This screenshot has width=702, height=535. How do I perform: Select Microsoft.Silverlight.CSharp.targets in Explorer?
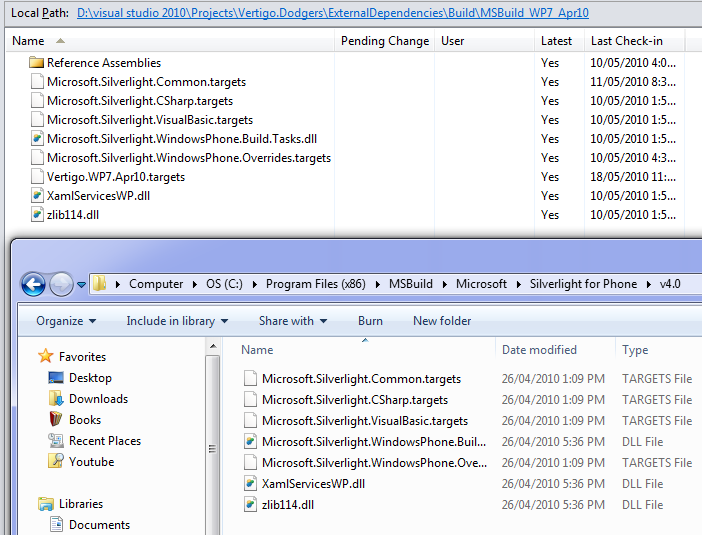click(x=355, y=400)
